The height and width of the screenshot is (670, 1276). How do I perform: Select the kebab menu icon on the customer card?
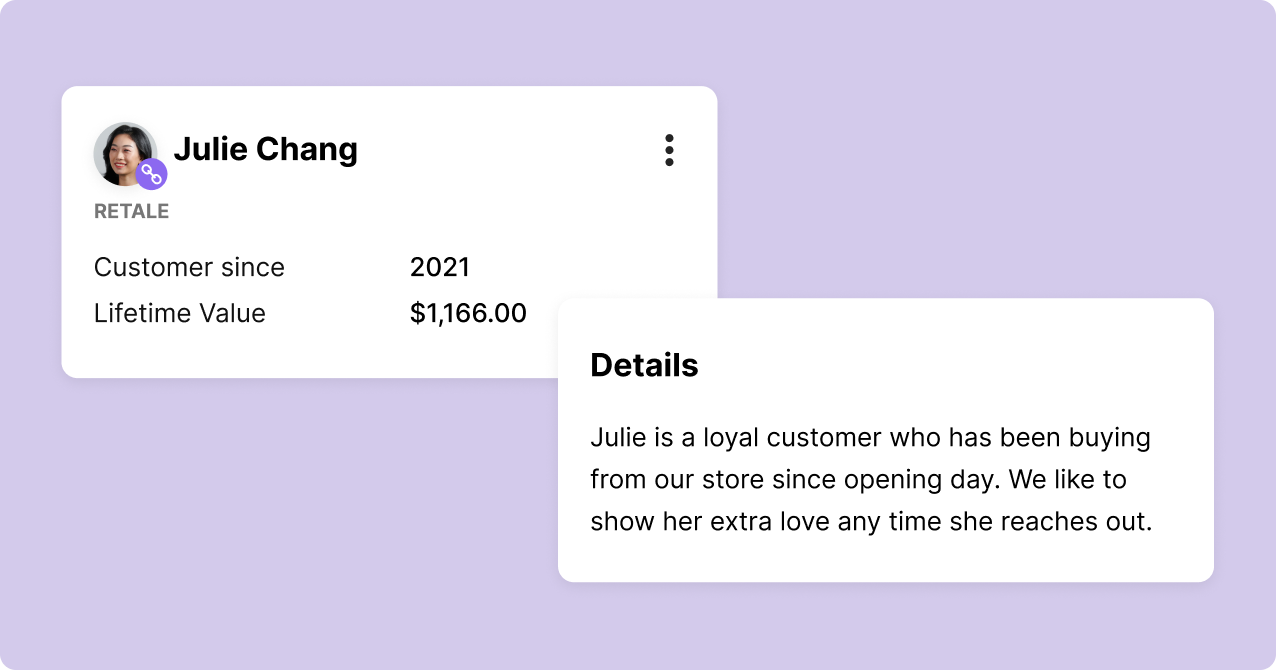point(668,150)
